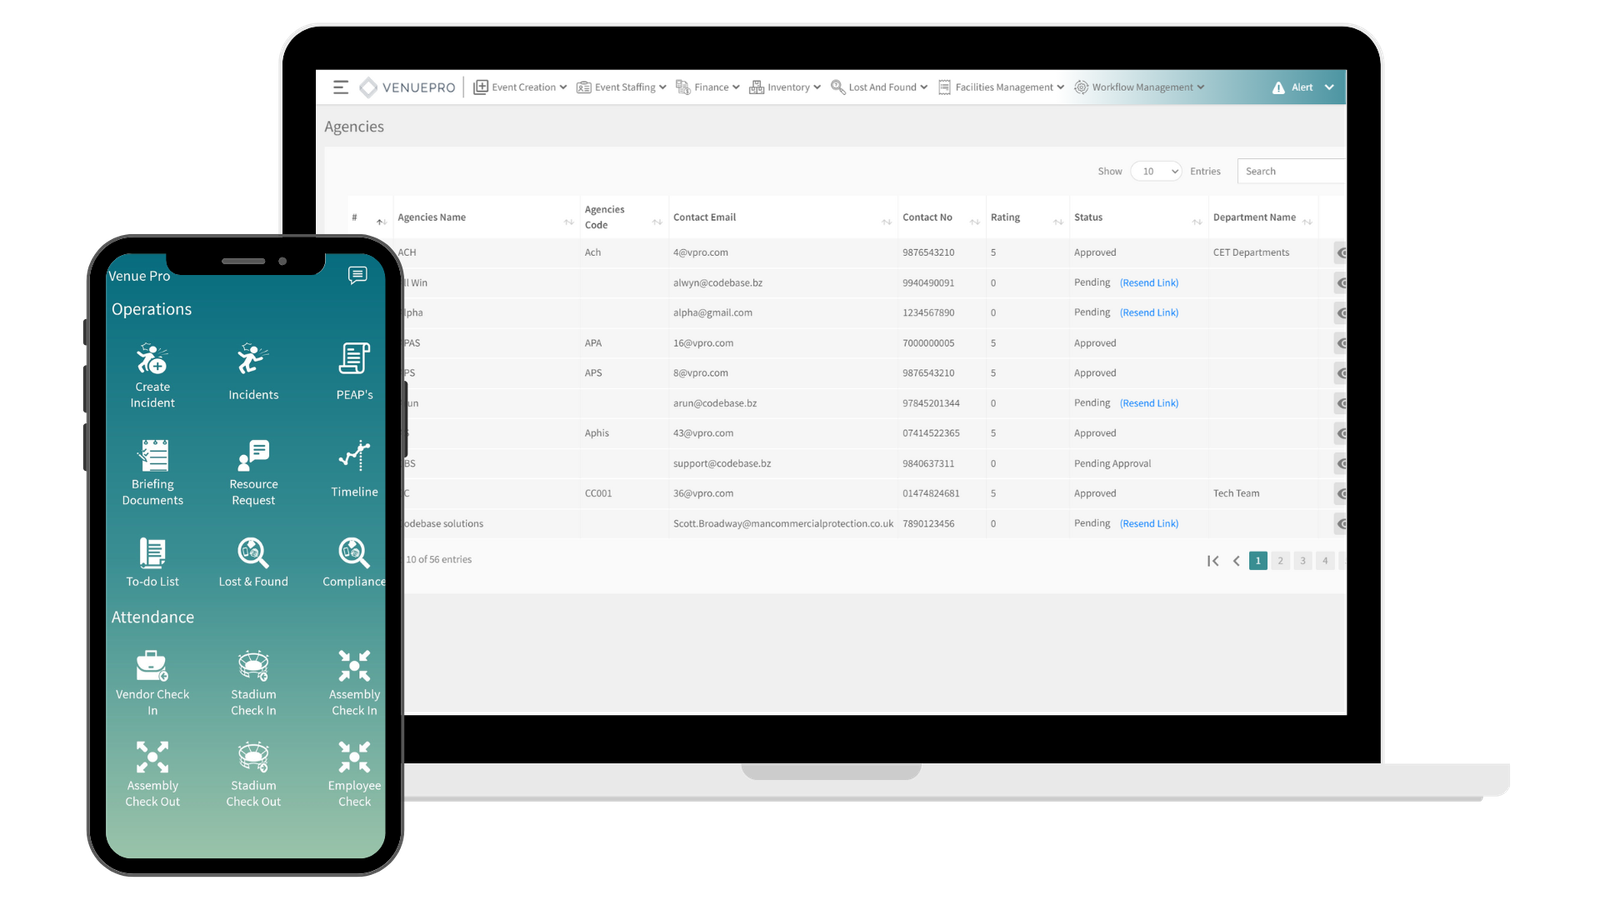The height and width of the screenshot is (900, 1600).
Task: Tap the Briefing Documents icon
Action: [x=153, y=456]
